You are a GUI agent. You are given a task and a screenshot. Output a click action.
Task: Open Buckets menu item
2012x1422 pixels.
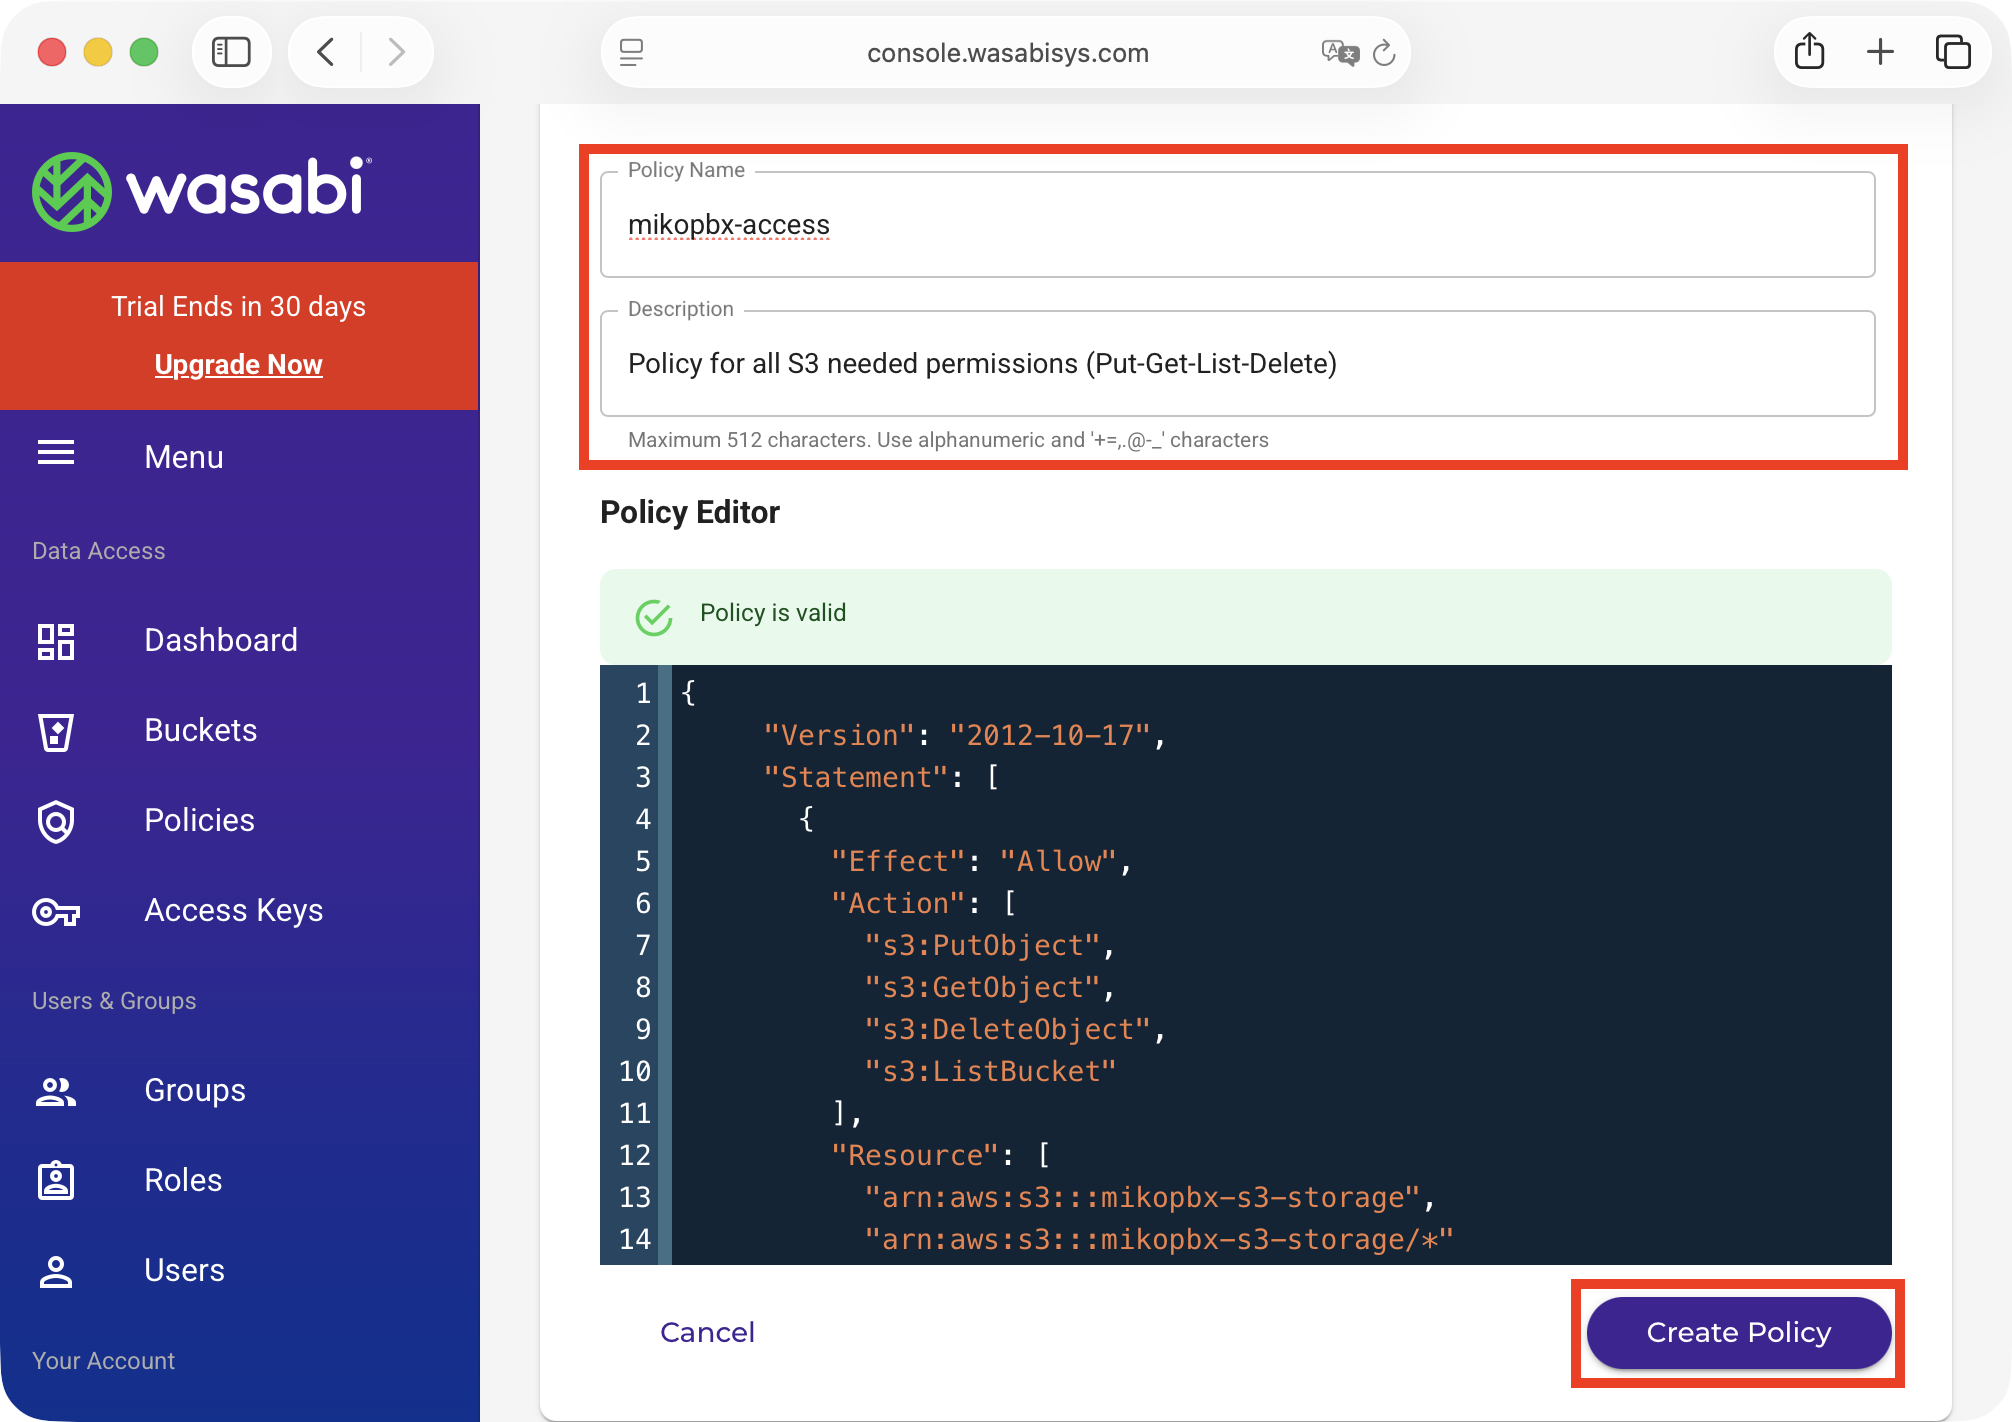click(x=200, y=730)
